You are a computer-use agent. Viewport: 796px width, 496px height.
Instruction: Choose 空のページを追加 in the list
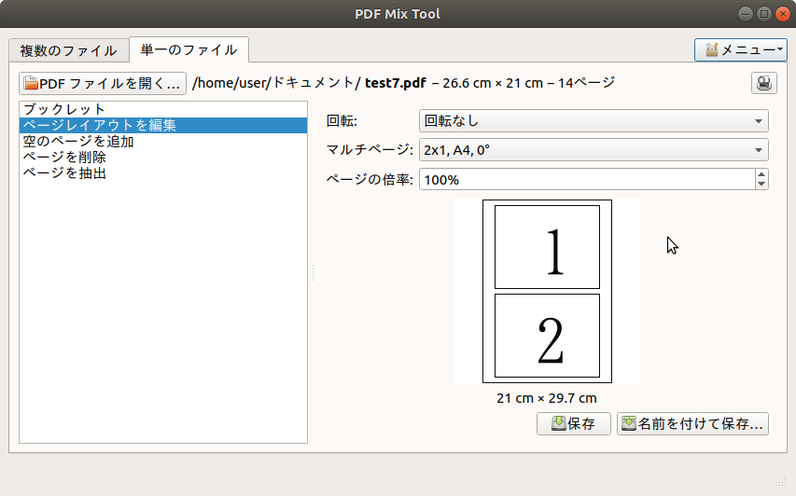coord(163,141)
